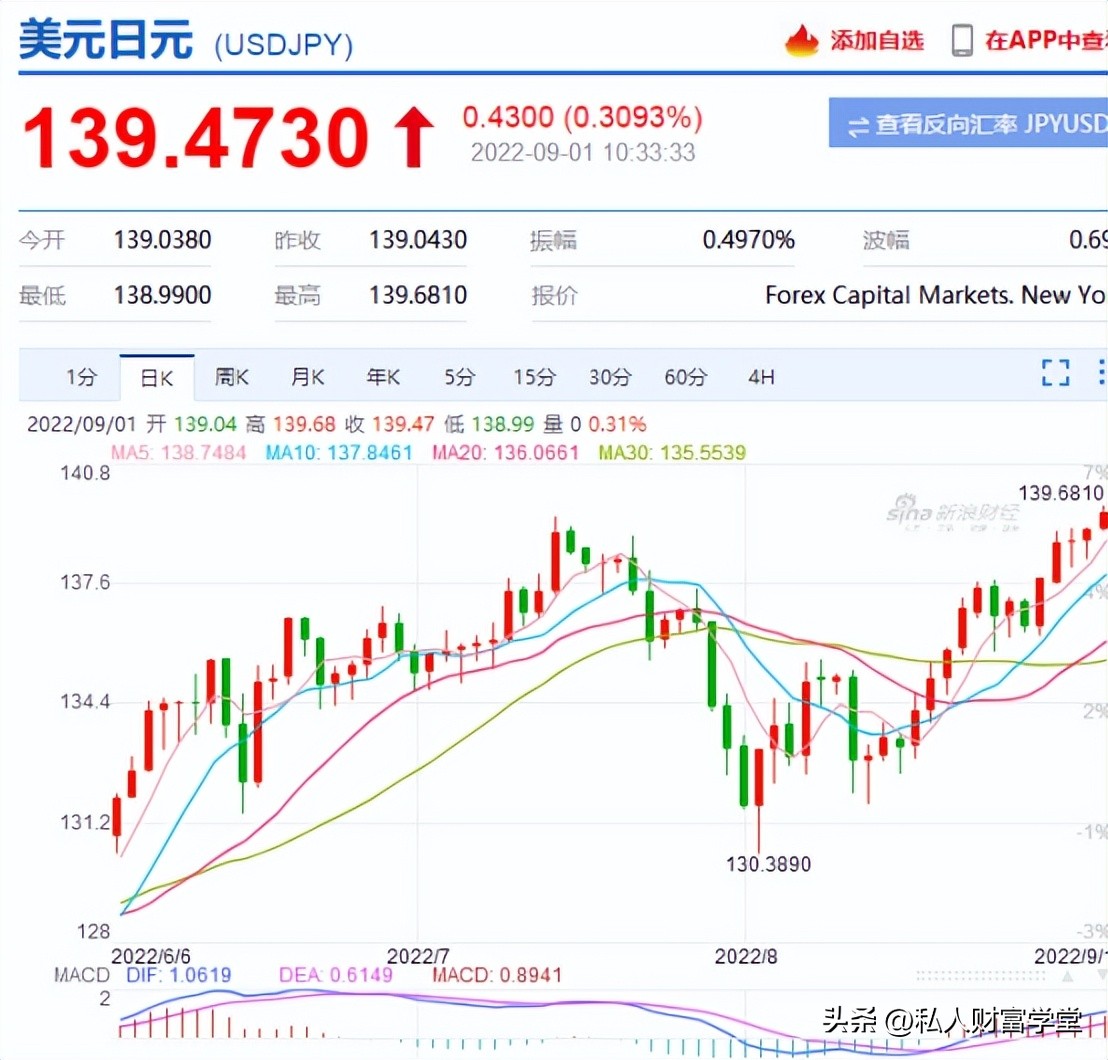Click the 134.4 price axis label
Image resolution: width=1108 pixels, height=1060 pixels.
(86, 702)
